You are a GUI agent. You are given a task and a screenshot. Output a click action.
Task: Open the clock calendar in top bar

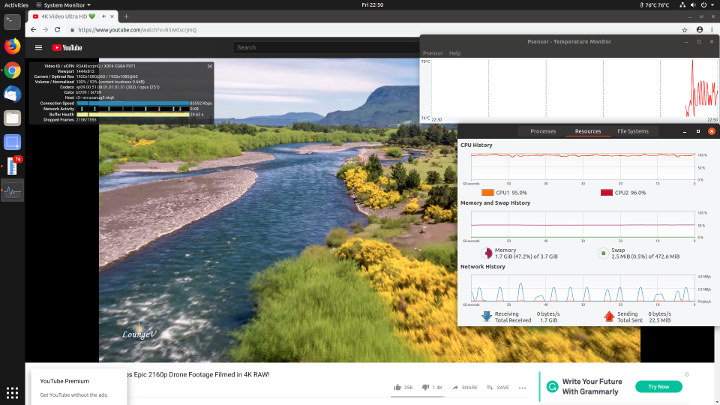[372, 5]
